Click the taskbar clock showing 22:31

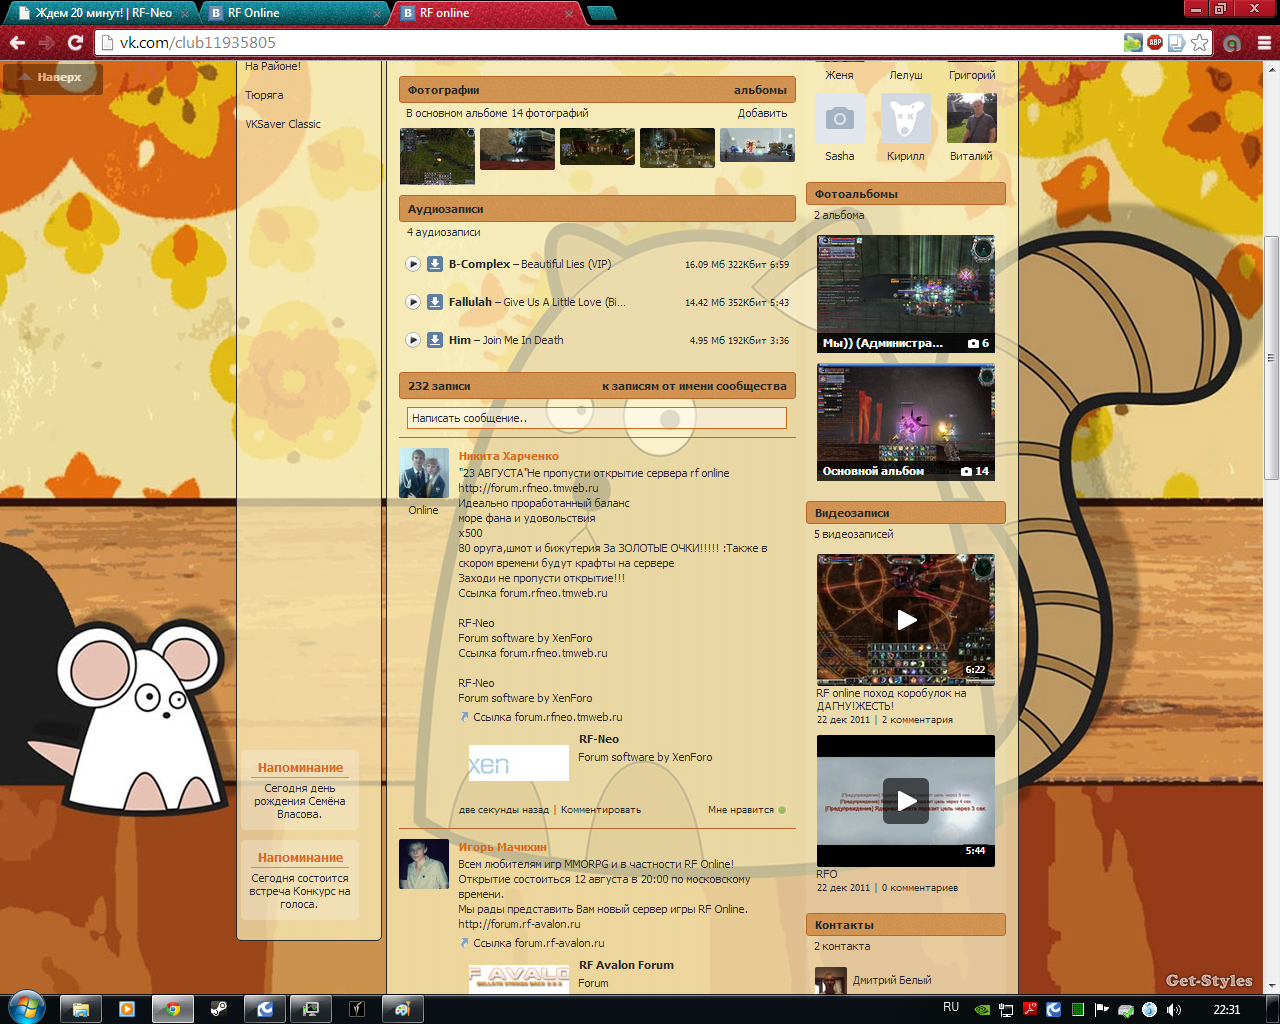pyautogui.click(x=1226, y=1010)
